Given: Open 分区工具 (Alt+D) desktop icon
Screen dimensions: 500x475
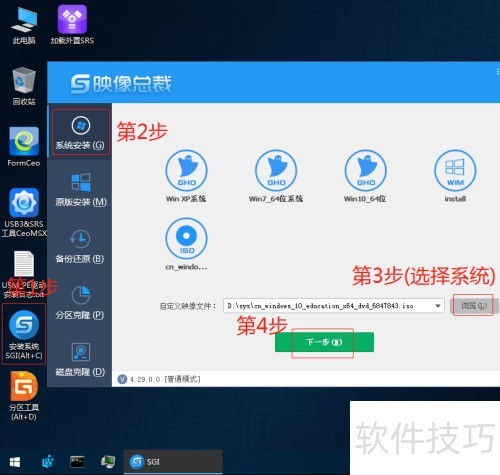Looking at the screenshot, I should 24,396.
